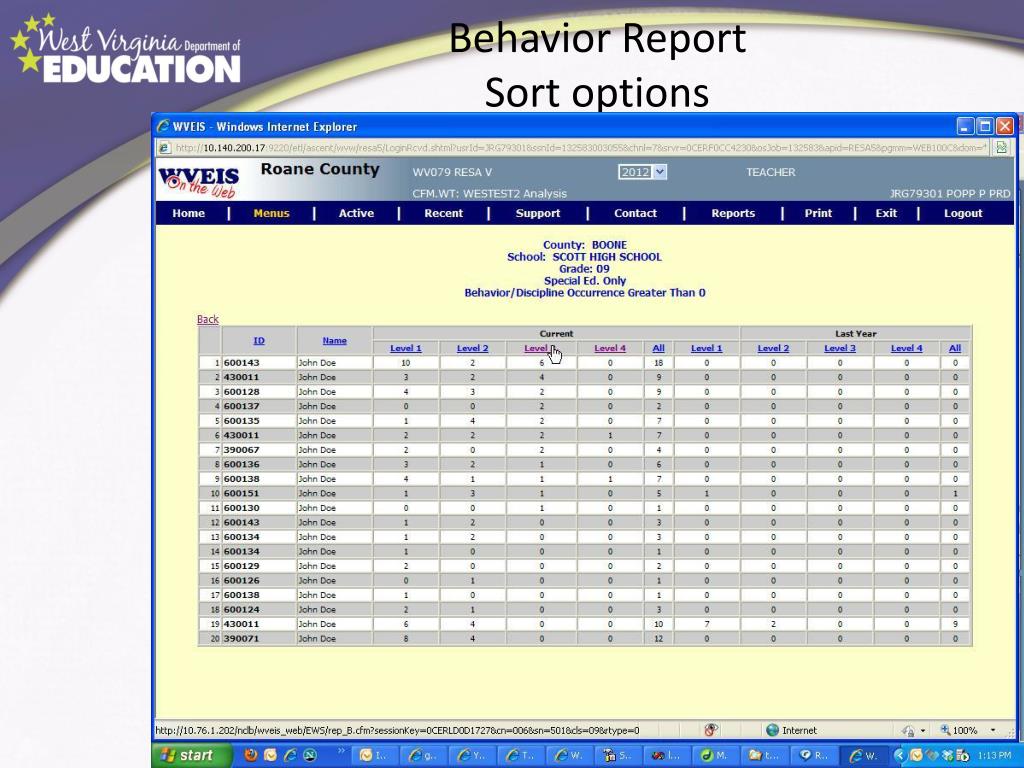The height and width of the screenshot is (768, 1024).
Task: Click the Internet zone globe icon
Action: [773, 730]
